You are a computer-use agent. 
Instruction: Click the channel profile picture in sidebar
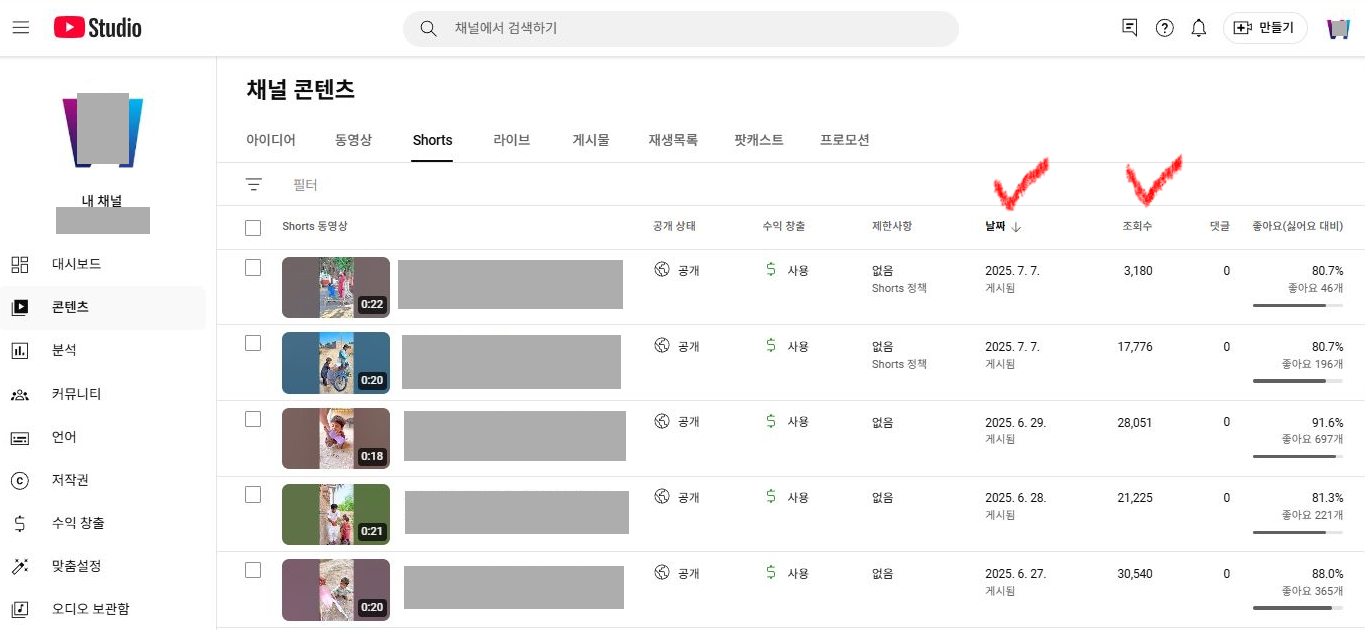click(x=102, y=130)
